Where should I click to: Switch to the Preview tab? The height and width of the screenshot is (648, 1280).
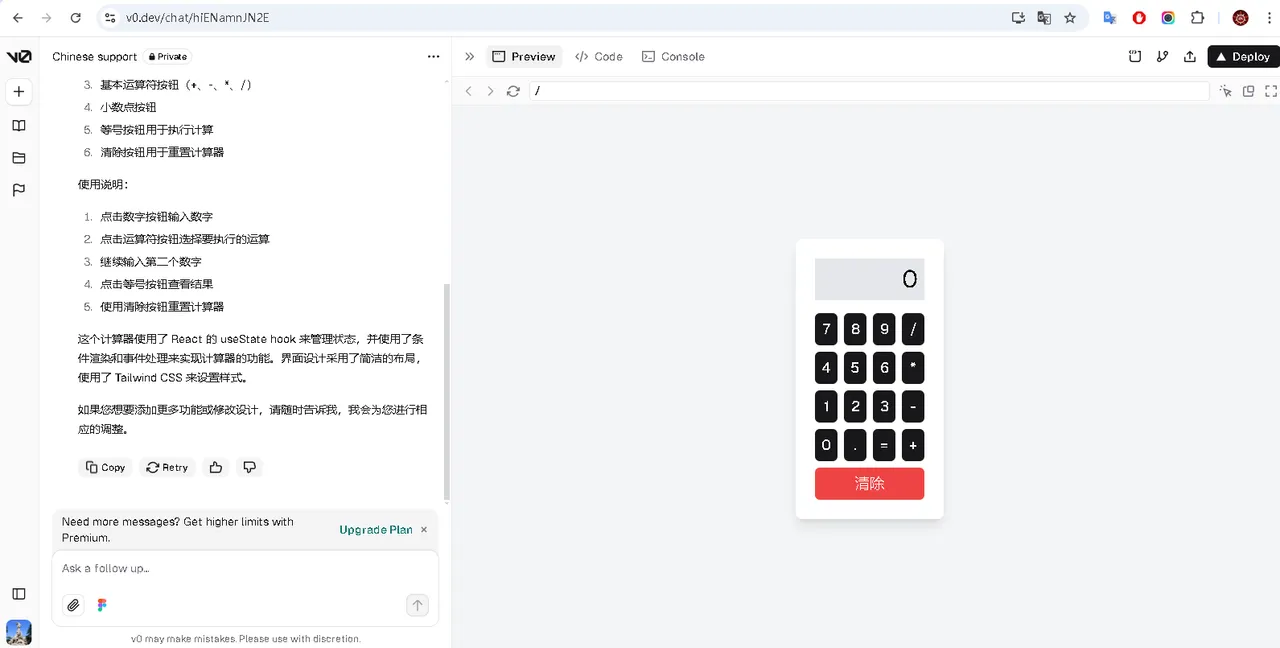pyautogui.click(x=524, y=57)
